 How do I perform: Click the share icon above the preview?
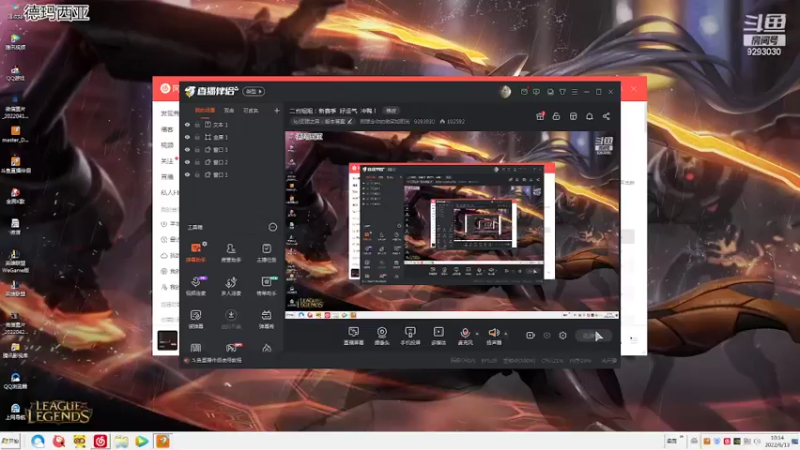click(x=606, y=116)
